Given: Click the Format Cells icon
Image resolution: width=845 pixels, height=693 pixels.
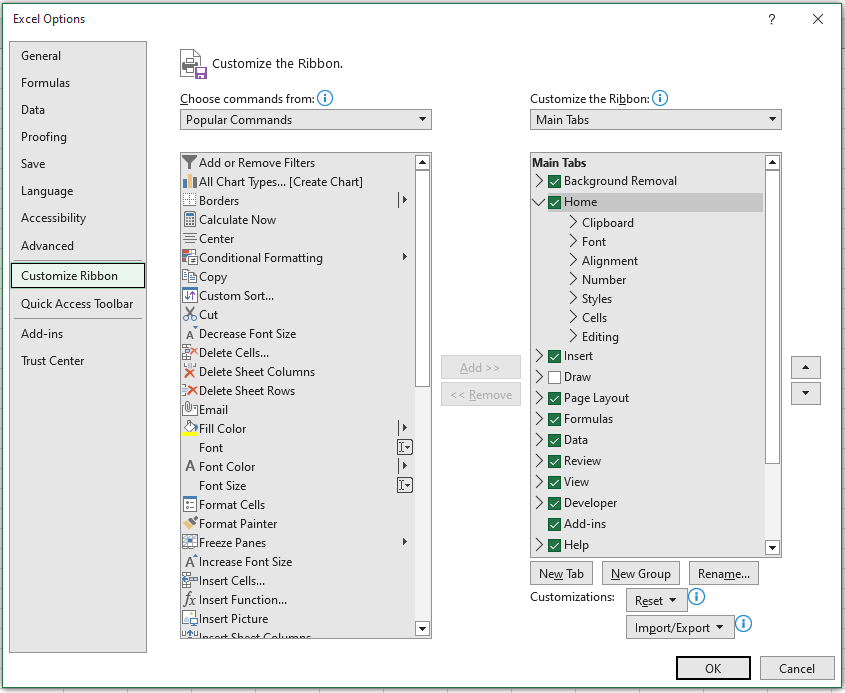Looking at the screenshot, I should pos(190,504).
